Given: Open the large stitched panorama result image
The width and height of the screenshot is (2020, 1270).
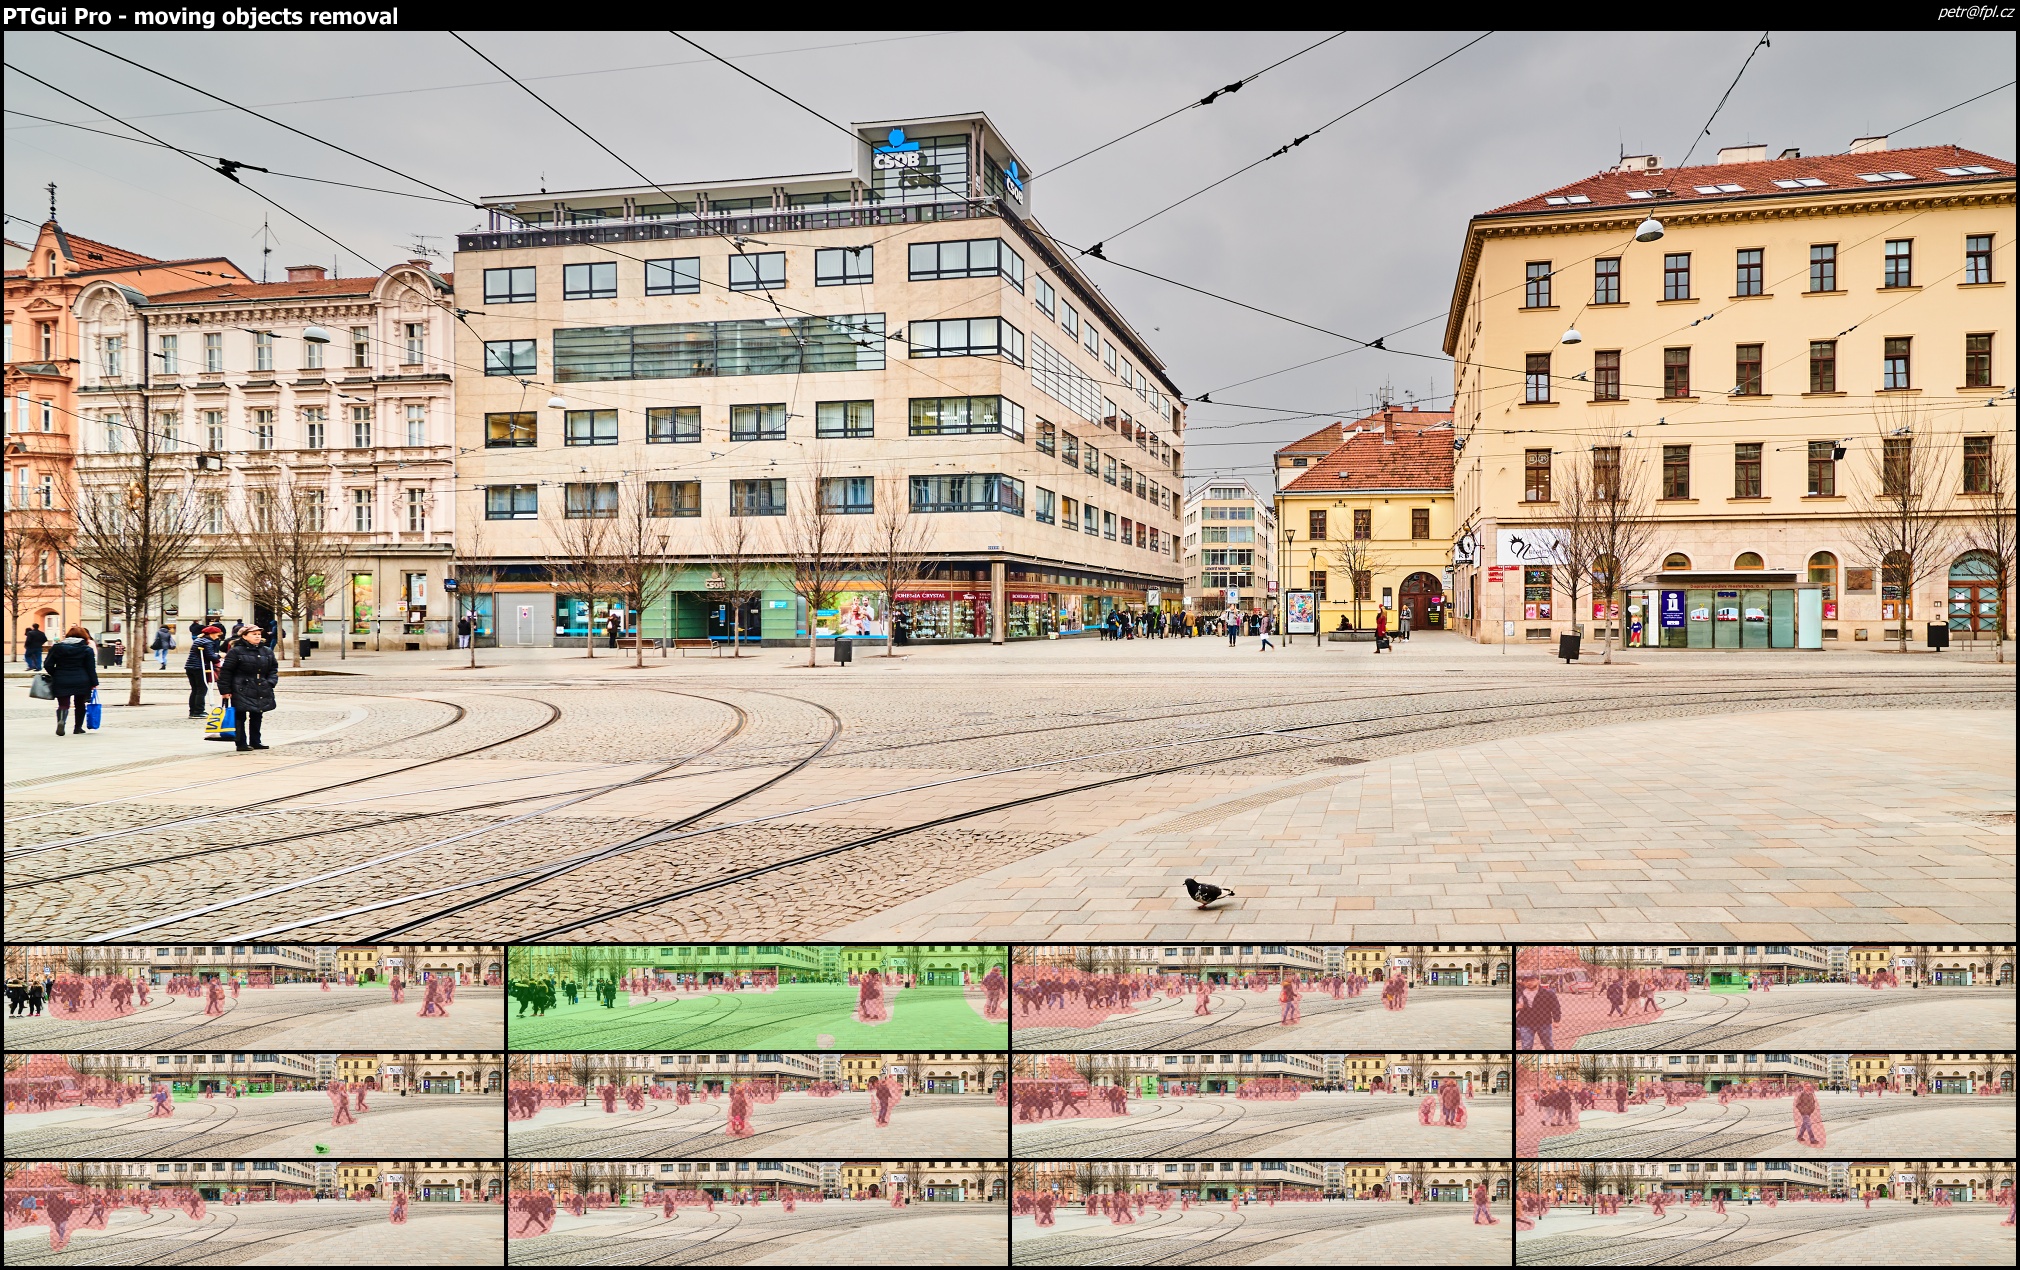Looking at the screenshot, I should click(1010, 486).
